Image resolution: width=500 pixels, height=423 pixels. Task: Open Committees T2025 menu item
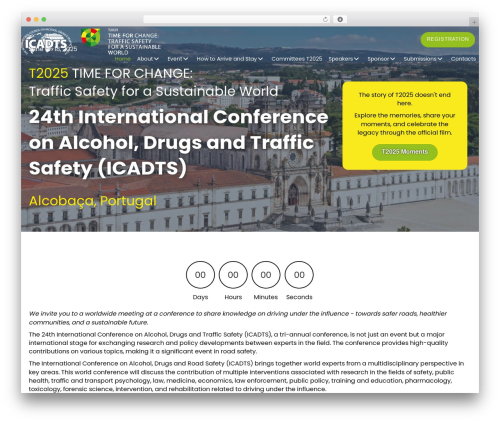(297, 59)
